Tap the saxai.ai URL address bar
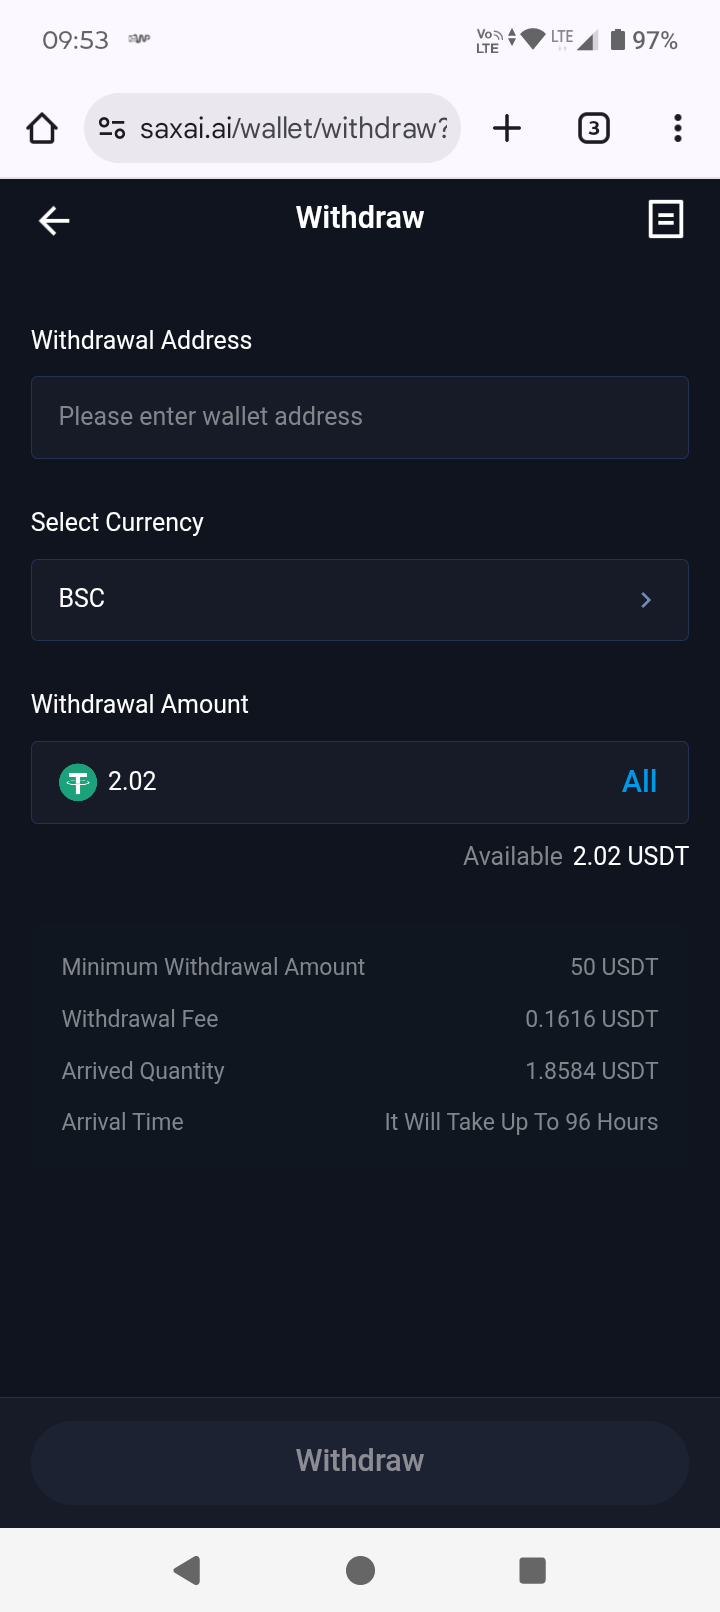The width and height of the screenshot is (720, 1612). [x=293, y=128]
